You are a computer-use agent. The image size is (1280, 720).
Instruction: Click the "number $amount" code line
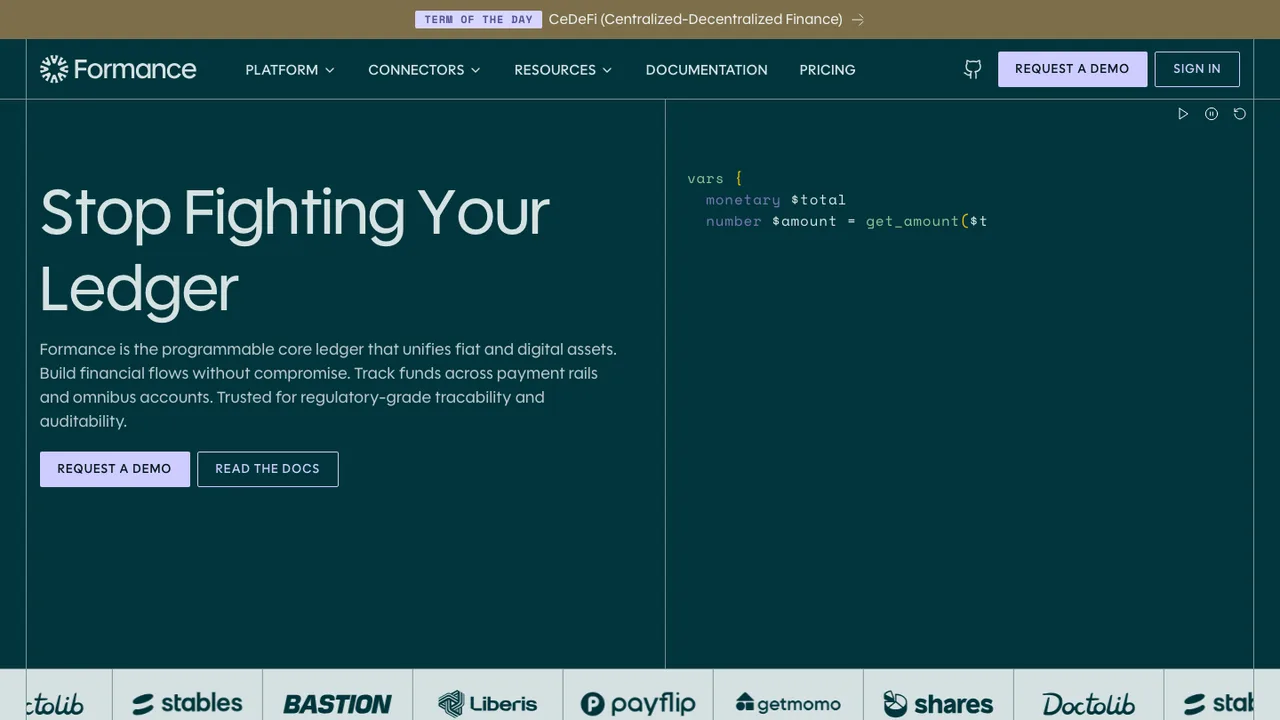click(x=847, y=221)
